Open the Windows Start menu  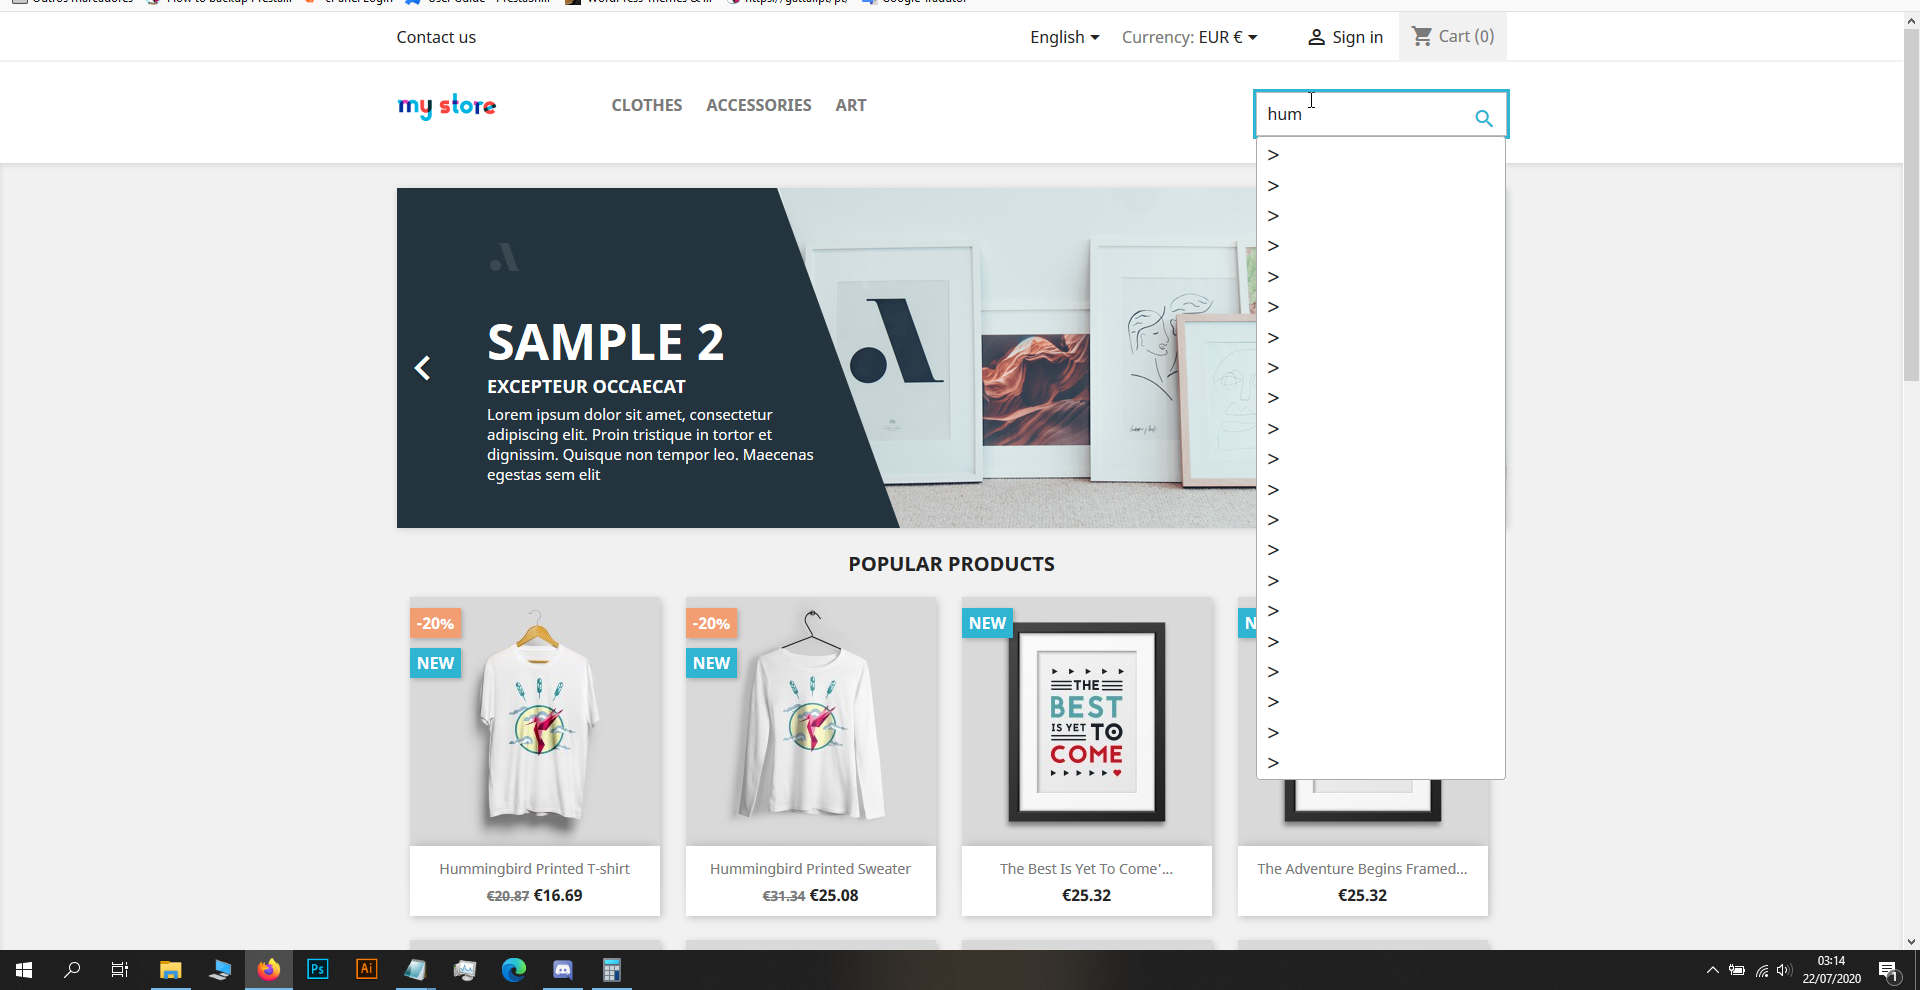click(x=24, y=970)
